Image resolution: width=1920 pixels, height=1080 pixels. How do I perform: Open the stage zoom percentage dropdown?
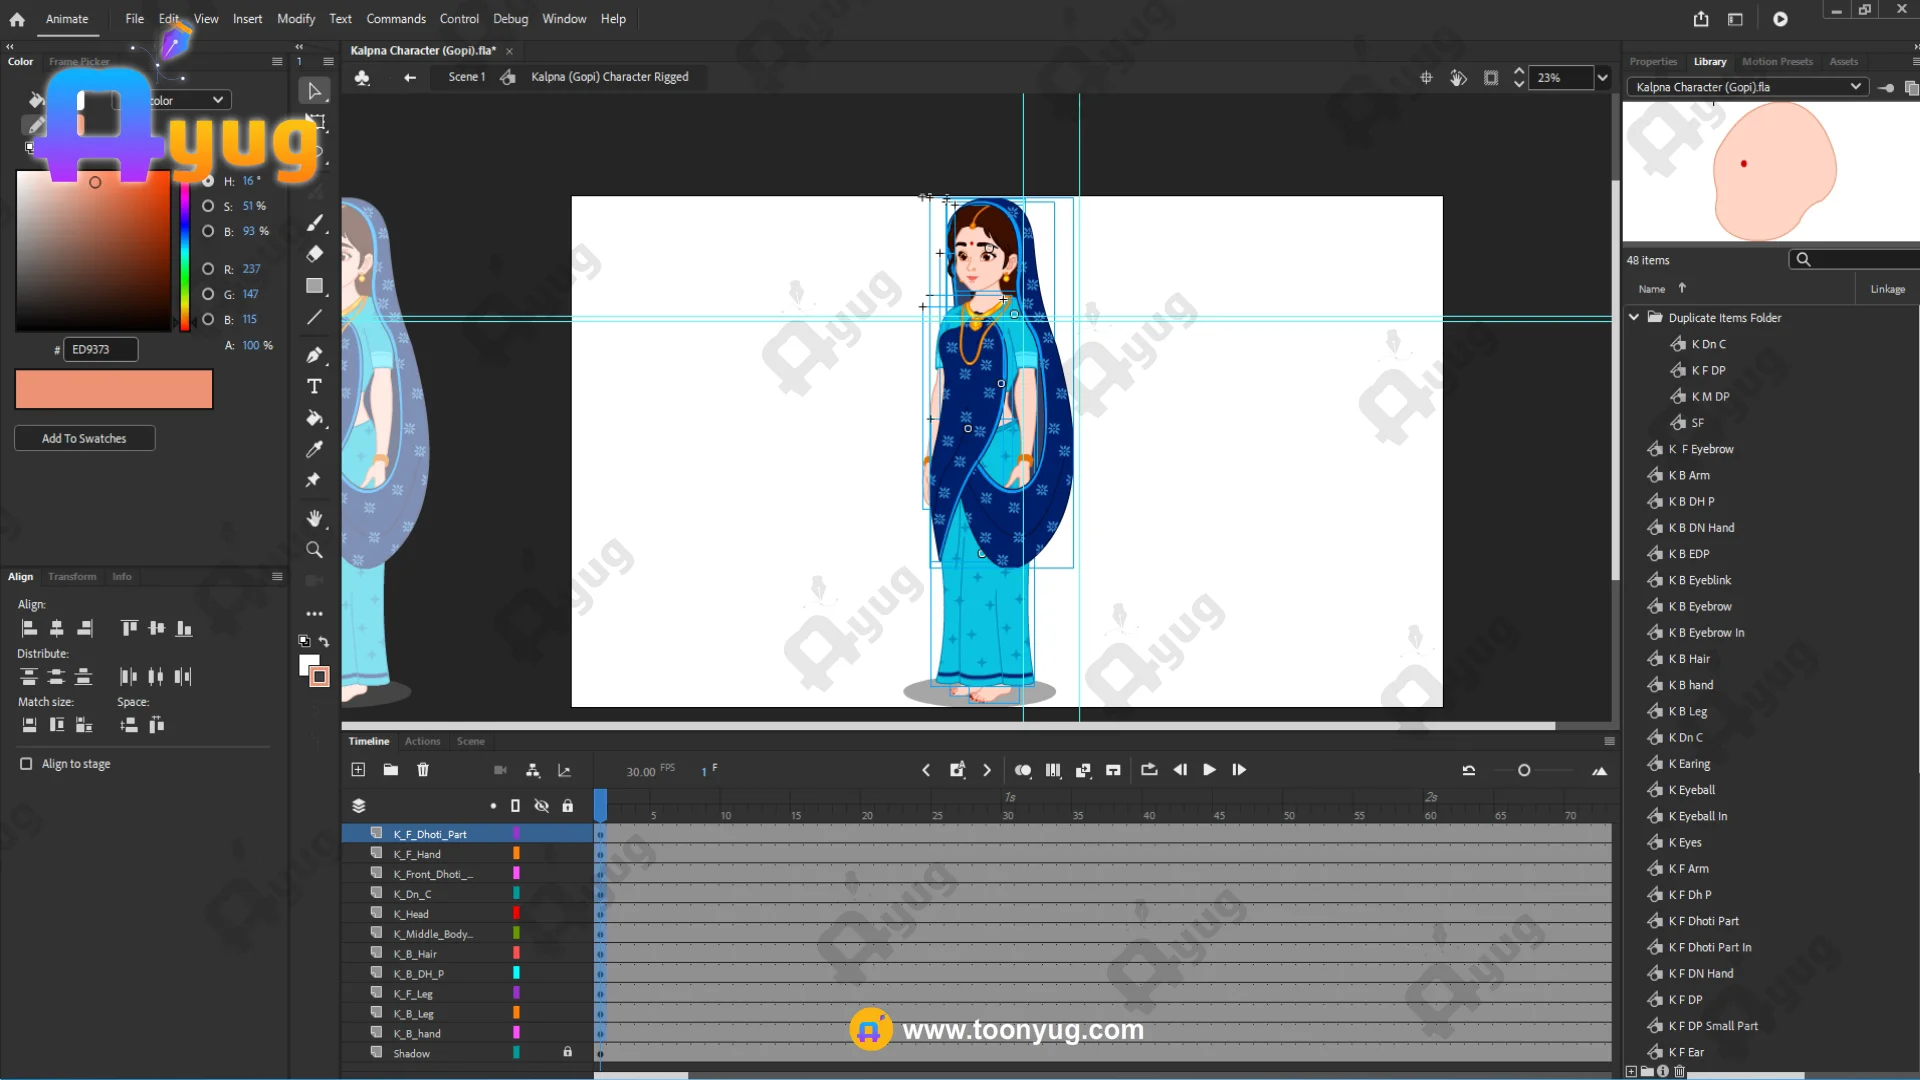pos(1602,78)
